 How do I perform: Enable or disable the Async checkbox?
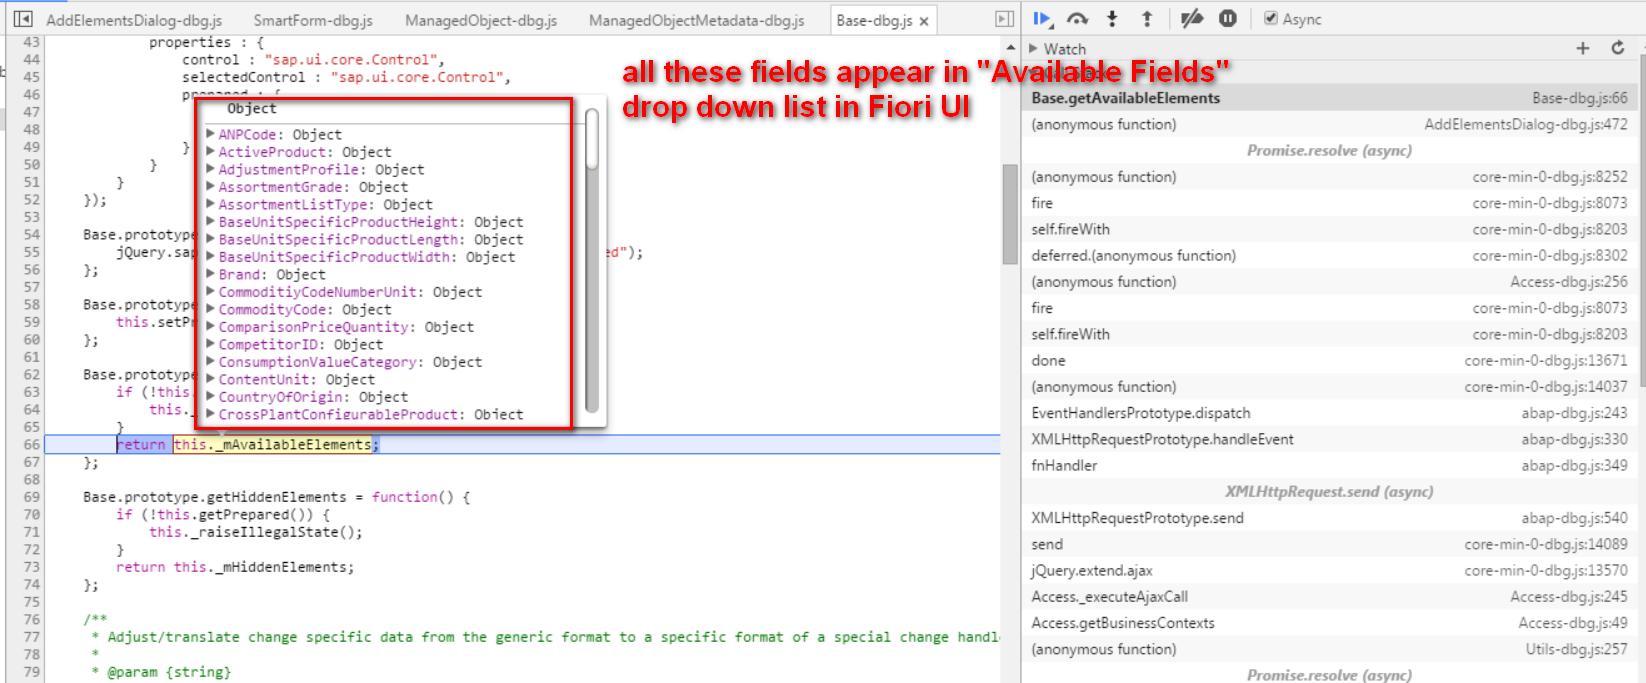1270,18
